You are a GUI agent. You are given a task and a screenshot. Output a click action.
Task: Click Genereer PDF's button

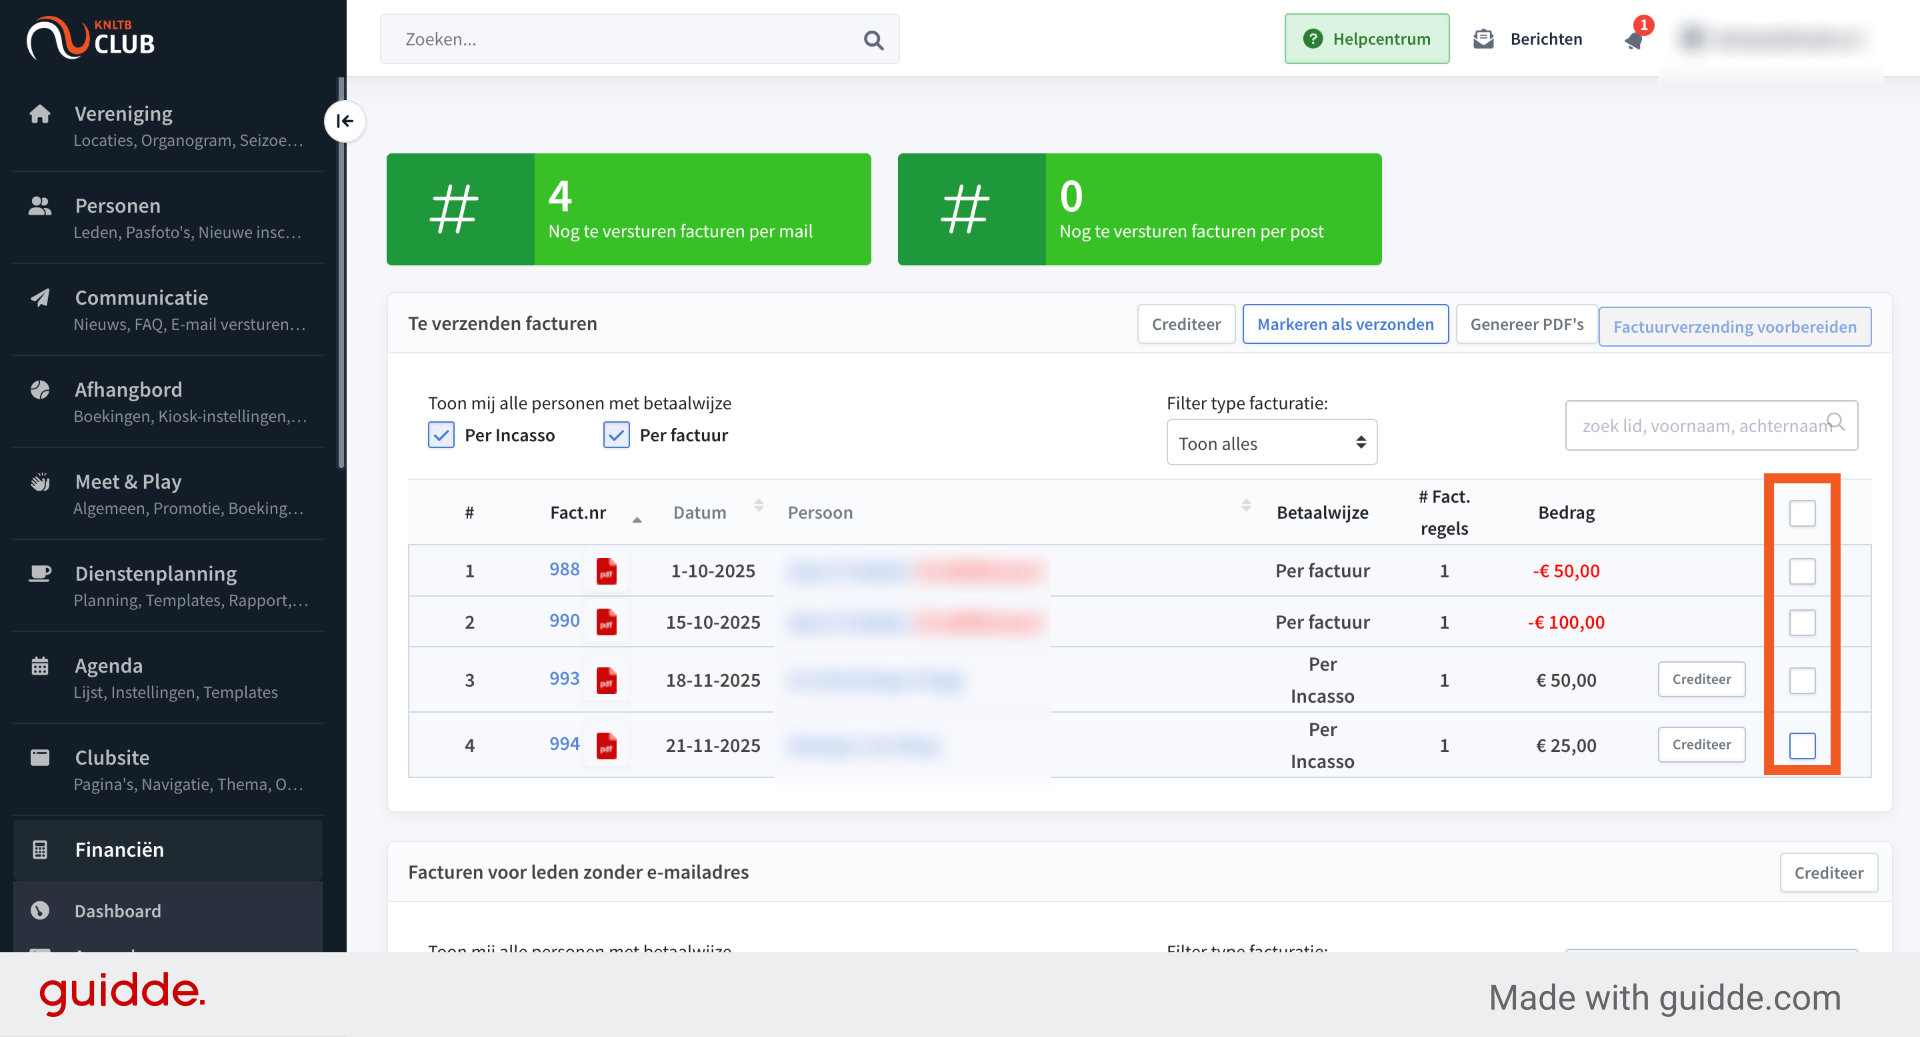pos(1526,324)
